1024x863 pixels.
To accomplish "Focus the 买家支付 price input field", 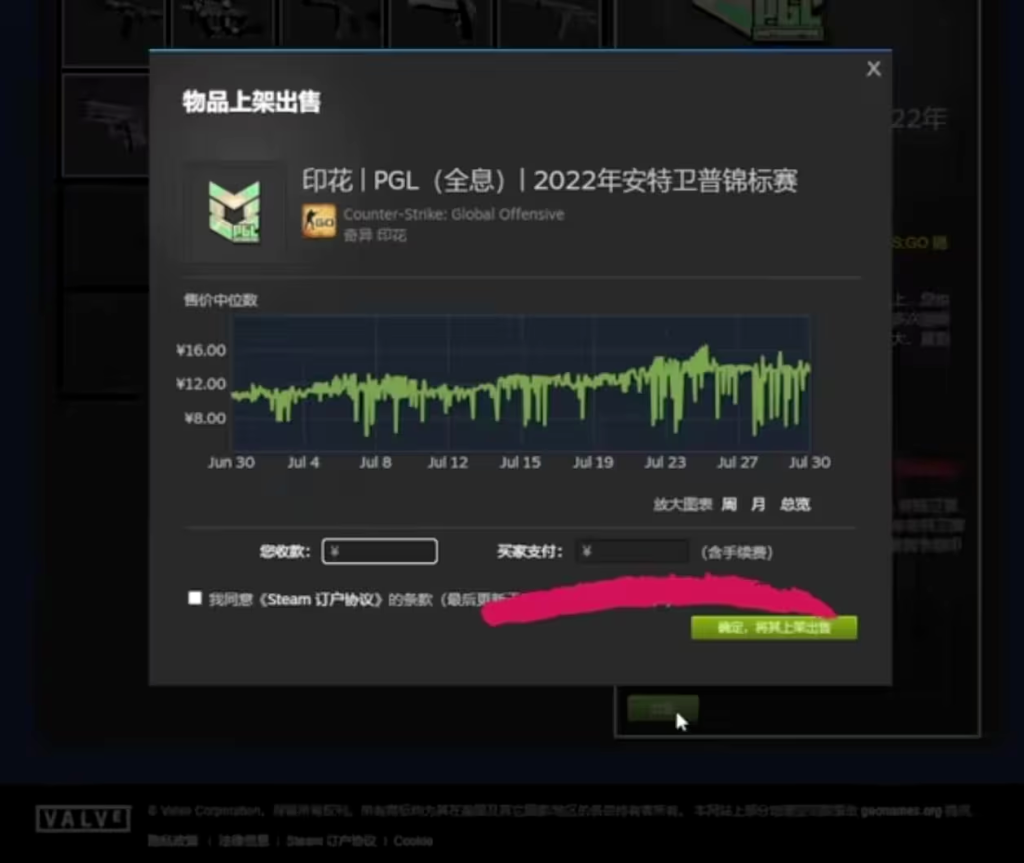I will (x=632, y=551).
